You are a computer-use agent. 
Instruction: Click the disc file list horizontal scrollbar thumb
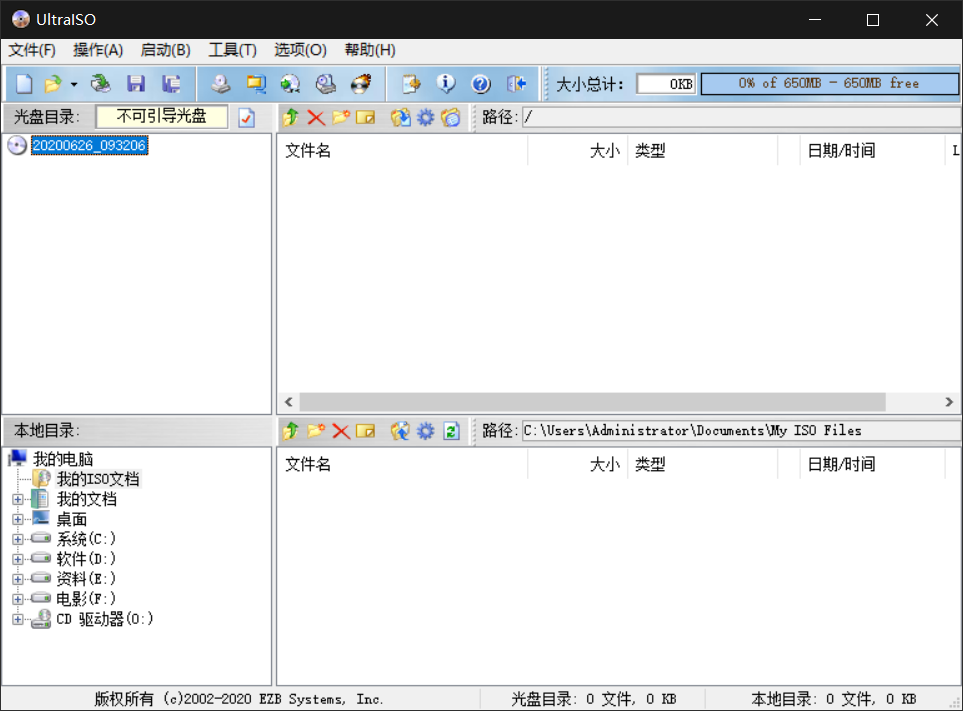pos(593,402)
